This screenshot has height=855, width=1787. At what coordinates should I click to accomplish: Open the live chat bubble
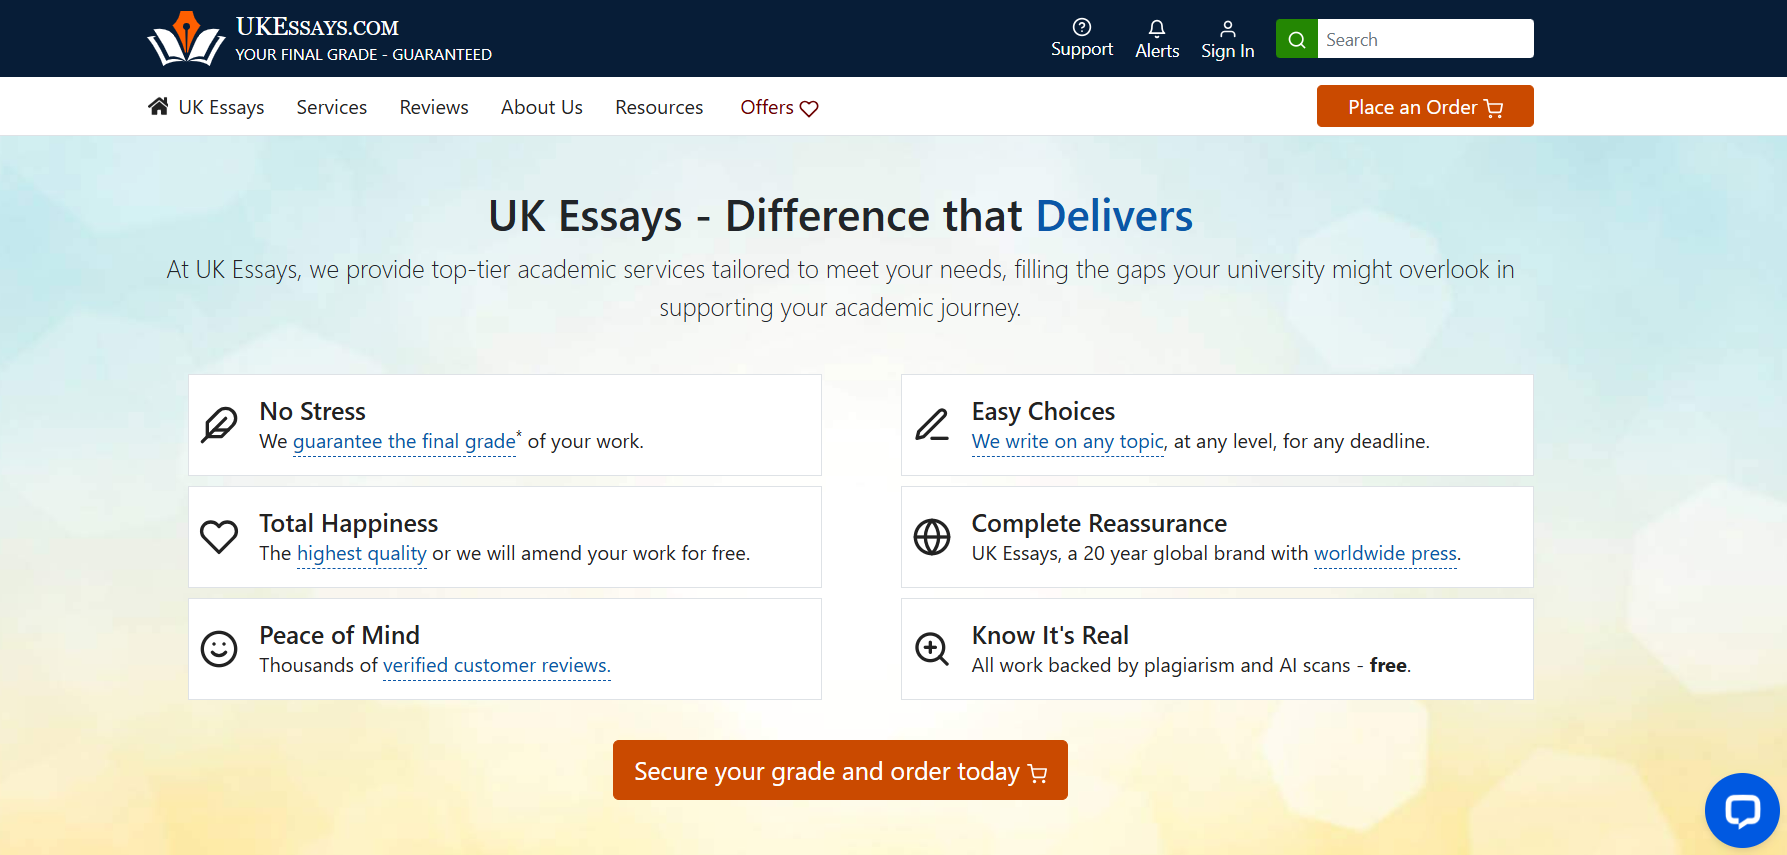1742,810
